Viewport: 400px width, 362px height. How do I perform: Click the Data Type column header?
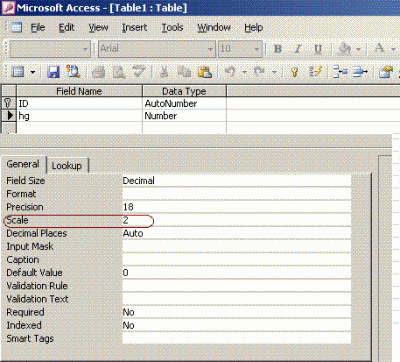click(184, 91)
